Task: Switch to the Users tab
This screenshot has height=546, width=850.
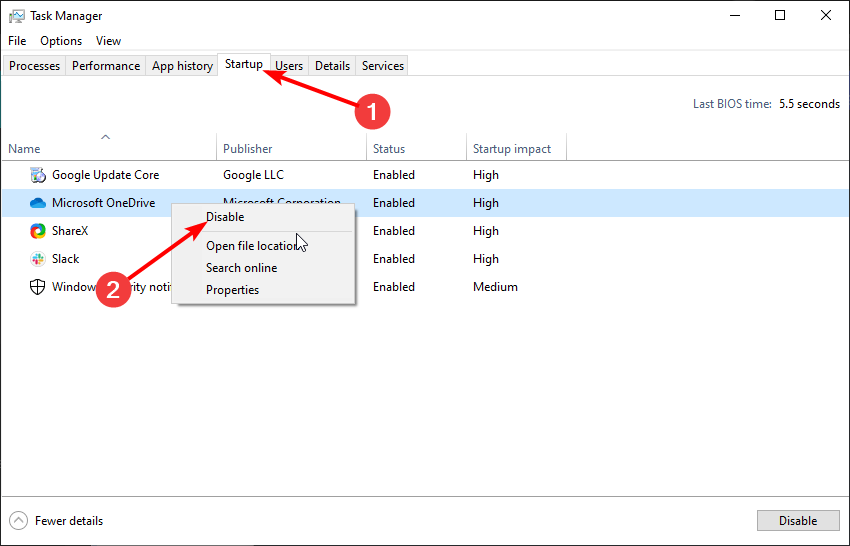Action: (289, 66)
